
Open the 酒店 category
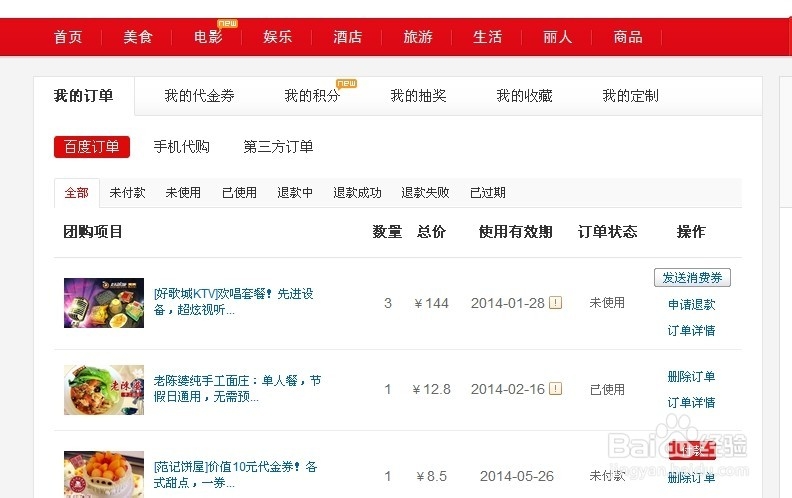point(348,37)
